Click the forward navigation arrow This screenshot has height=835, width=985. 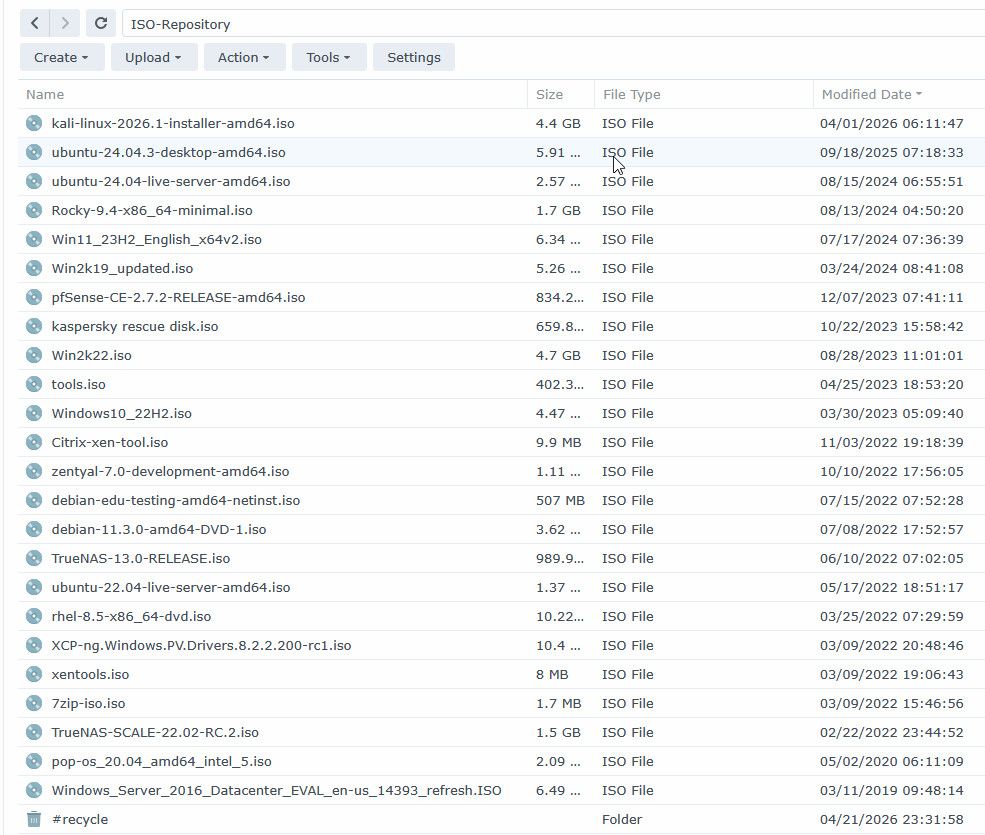65,23
